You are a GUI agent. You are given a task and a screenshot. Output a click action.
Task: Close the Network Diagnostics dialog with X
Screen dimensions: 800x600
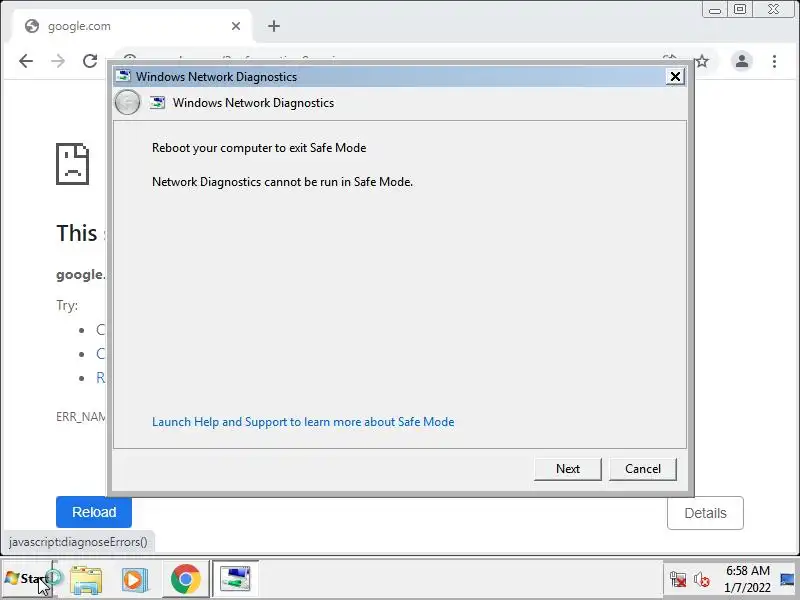tap(675, 77)
